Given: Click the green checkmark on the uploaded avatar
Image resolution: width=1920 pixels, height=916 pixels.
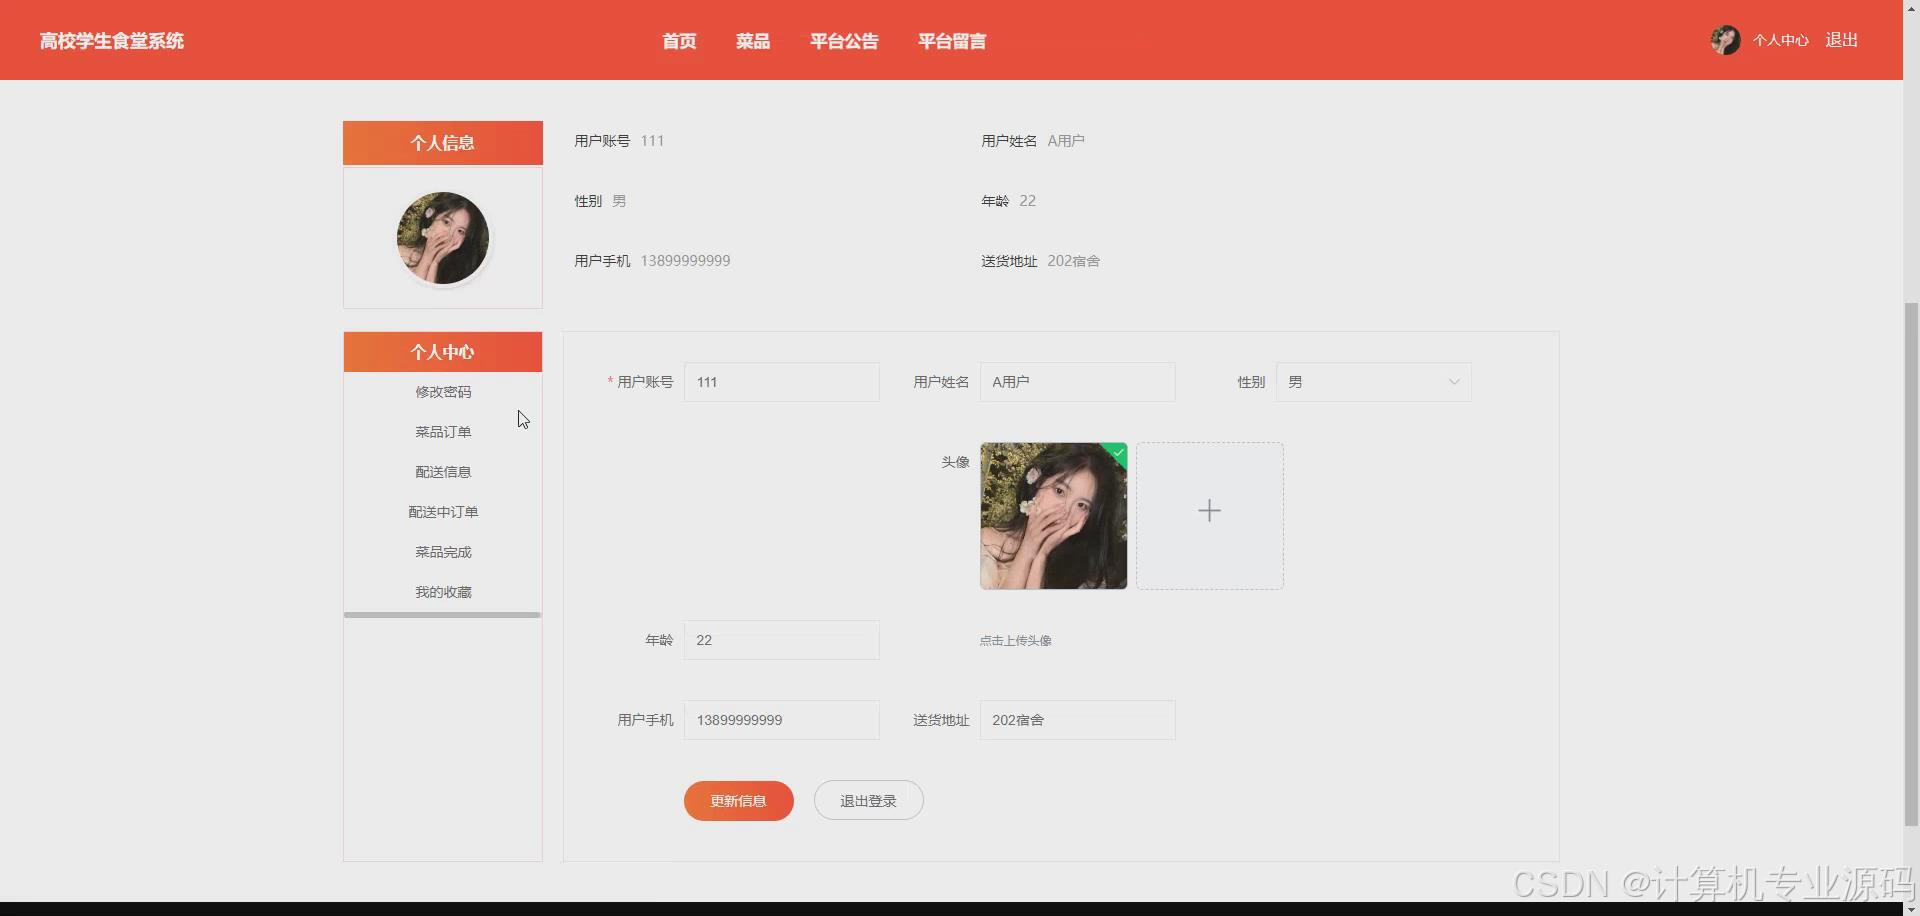Looking at the screenshot, I should [x=1117, y=454].
